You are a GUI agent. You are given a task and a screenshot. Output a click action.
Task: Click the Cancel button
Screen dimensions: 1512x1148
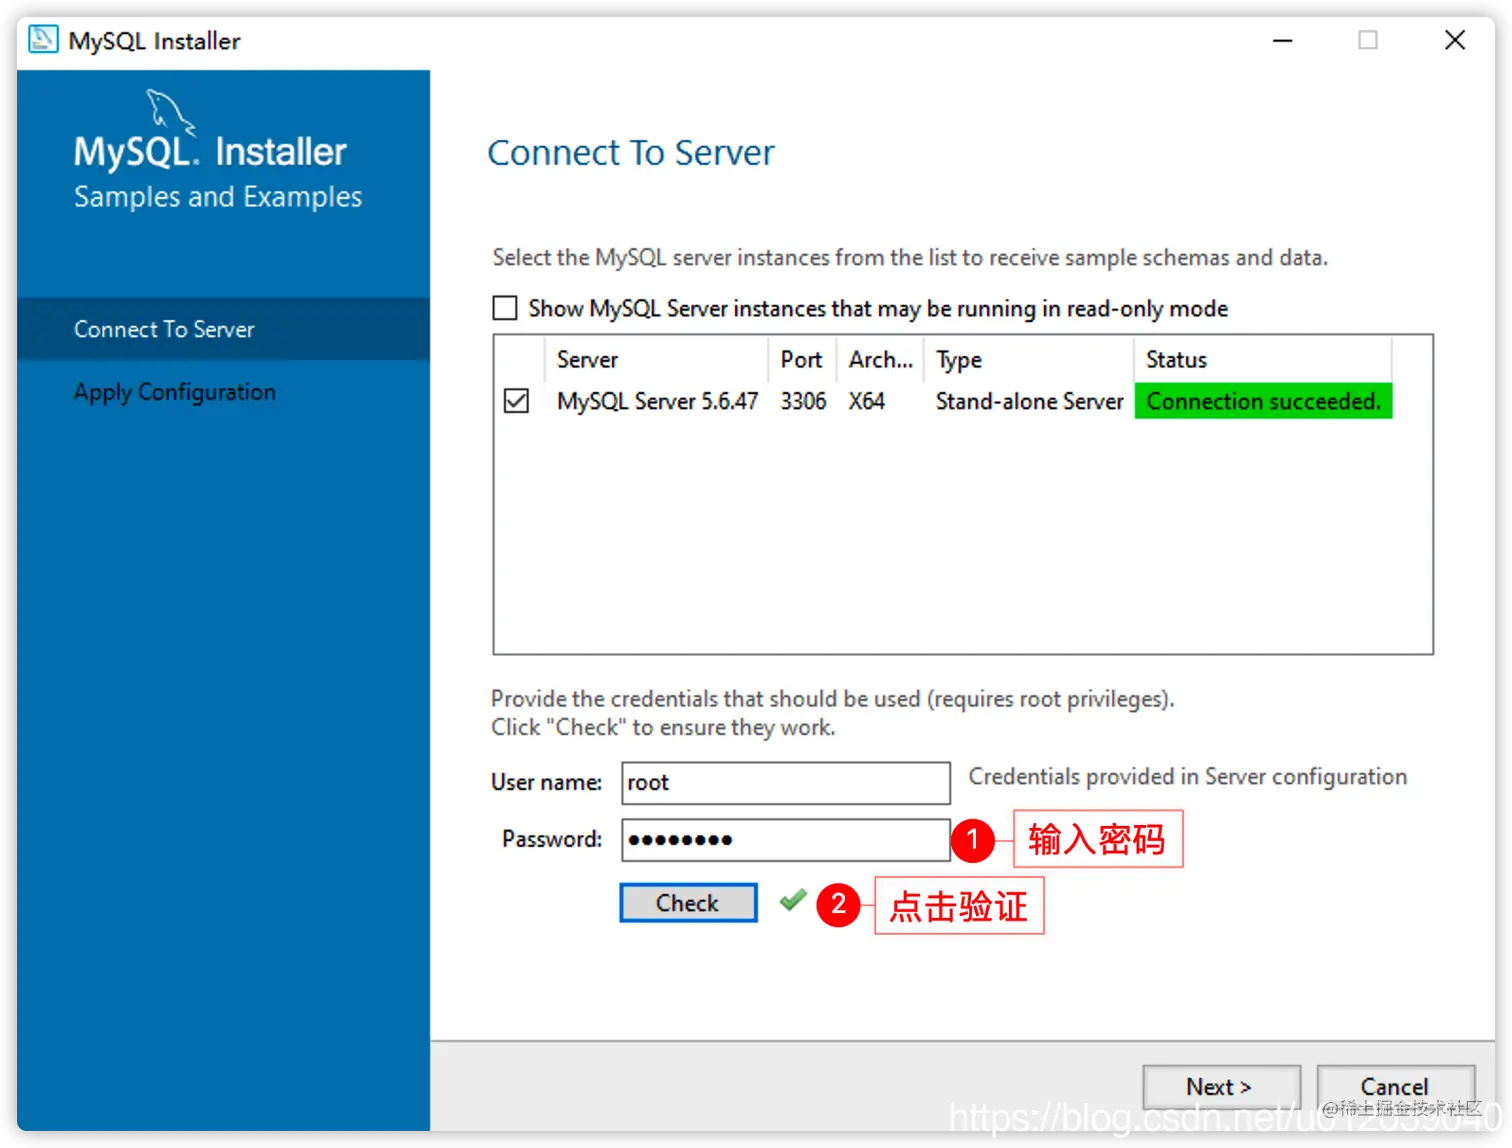click(x=1395, y=1087)
